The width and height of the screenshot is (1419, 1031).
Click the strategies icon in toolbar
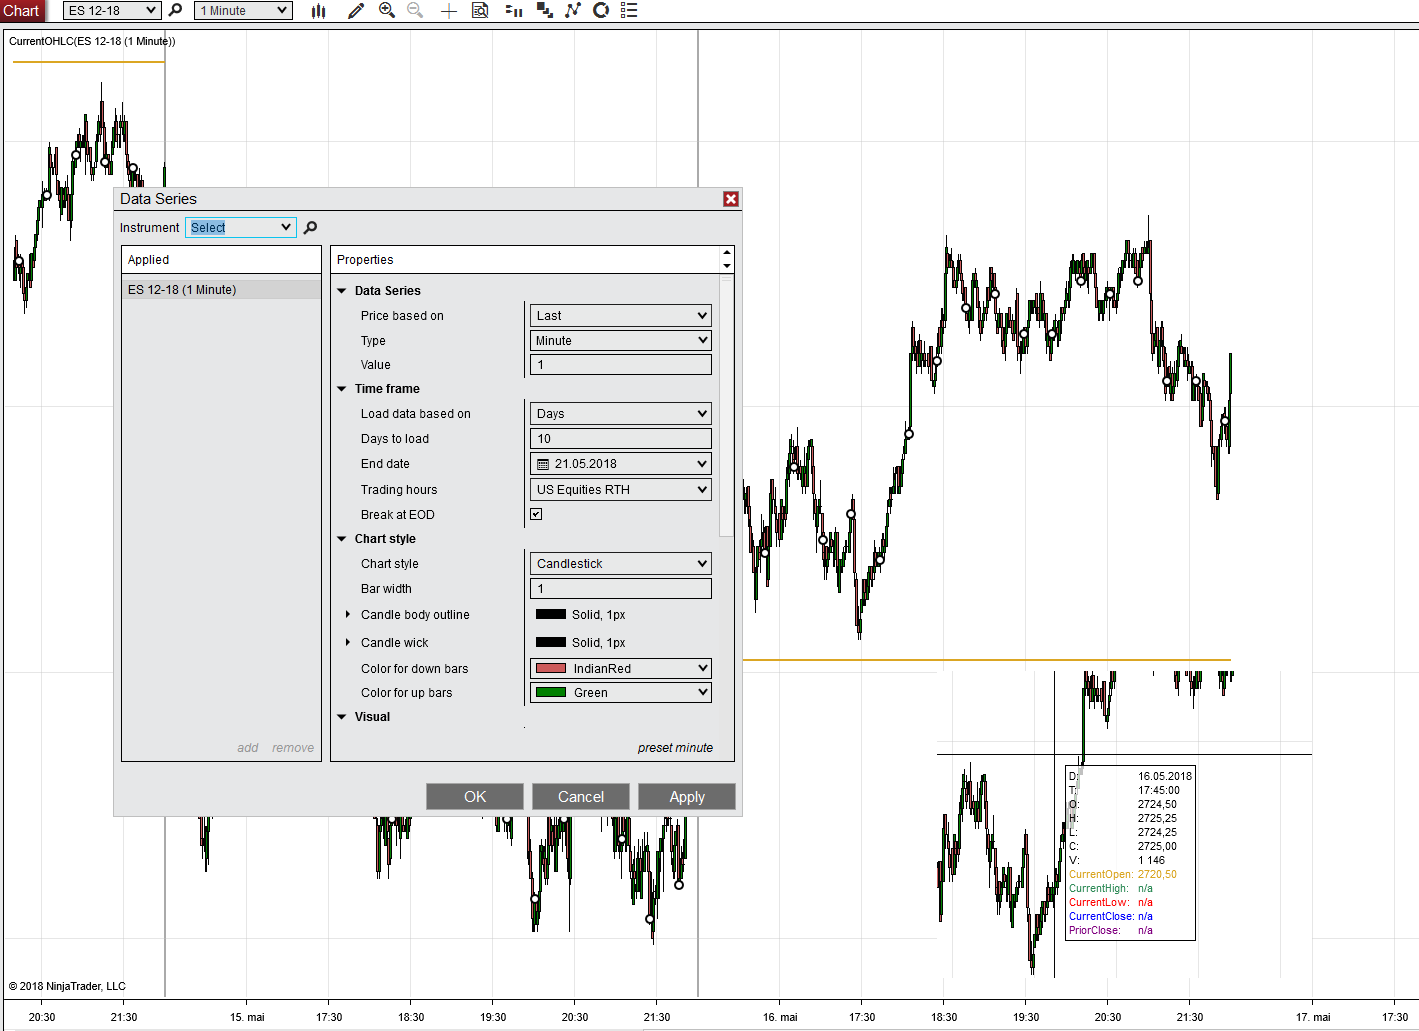point(601,11)
